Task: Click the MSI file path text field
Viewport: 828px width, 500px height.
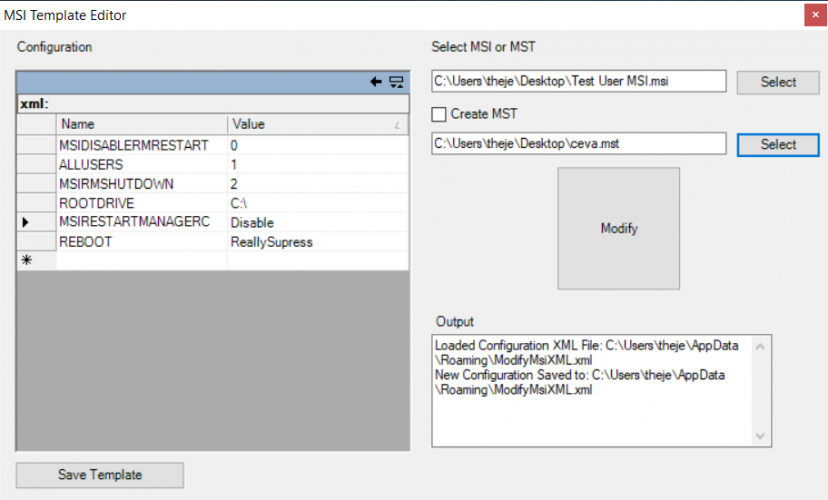Action: [578, 82]
